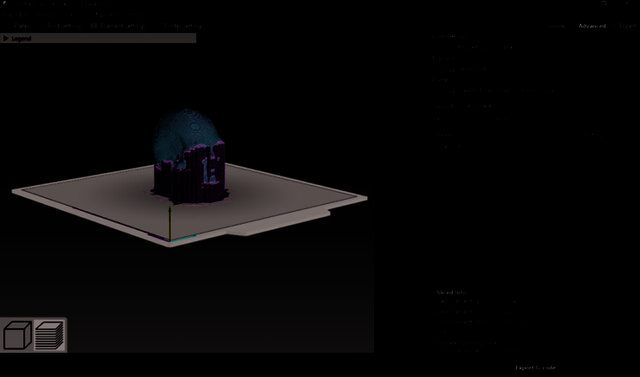
Task: Switch to the sliced layers preview
Action: point(49,335)
